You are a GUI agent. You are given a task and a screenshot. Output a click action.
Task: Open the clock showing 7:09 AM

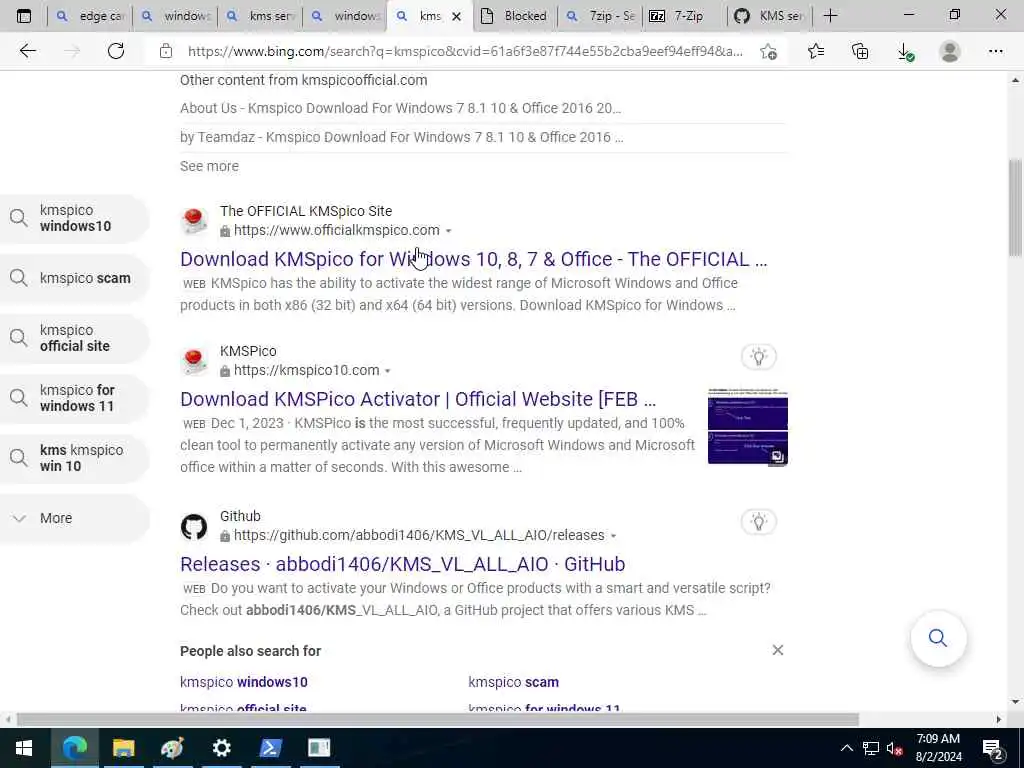pyautogui.click(x=938, y=748)
